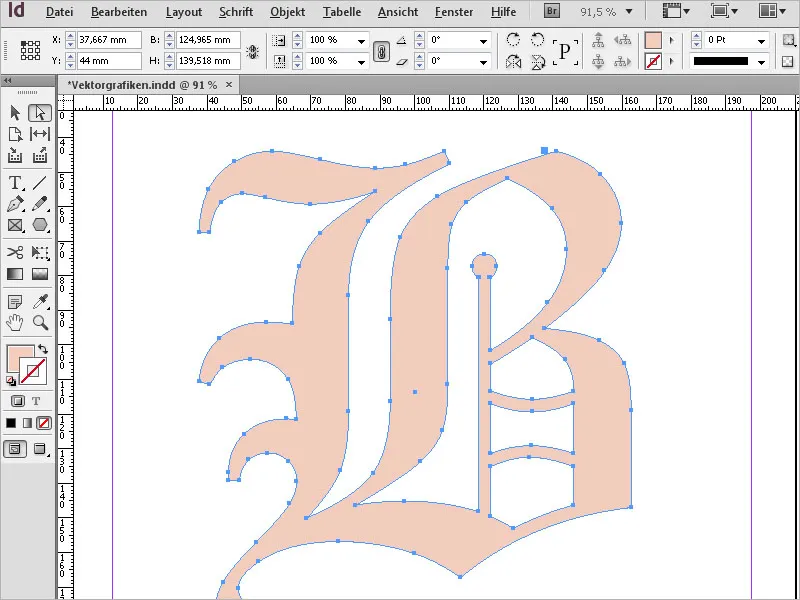Click the fill color swatch in control panel

point(653,40)
